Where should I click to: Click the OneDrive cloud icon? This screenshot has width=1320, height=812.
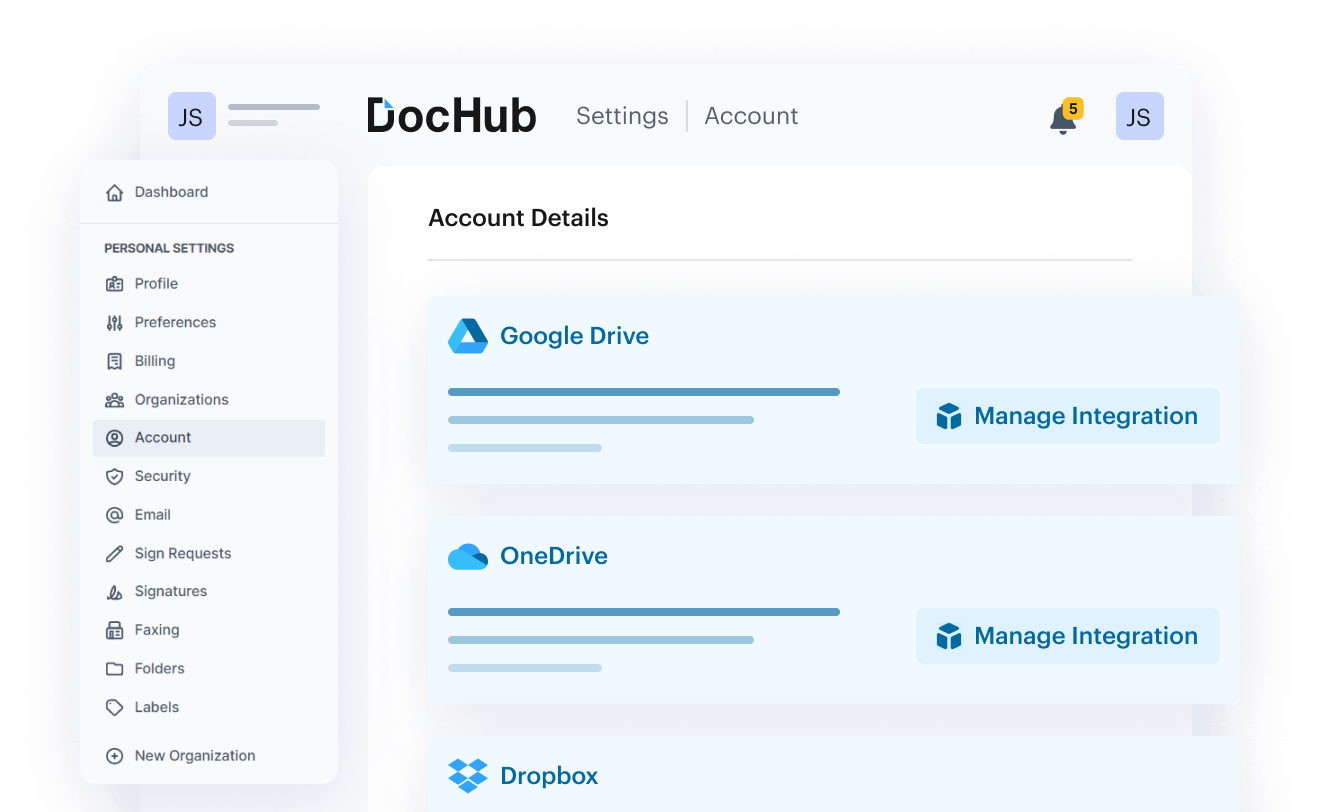coord(466,556)
